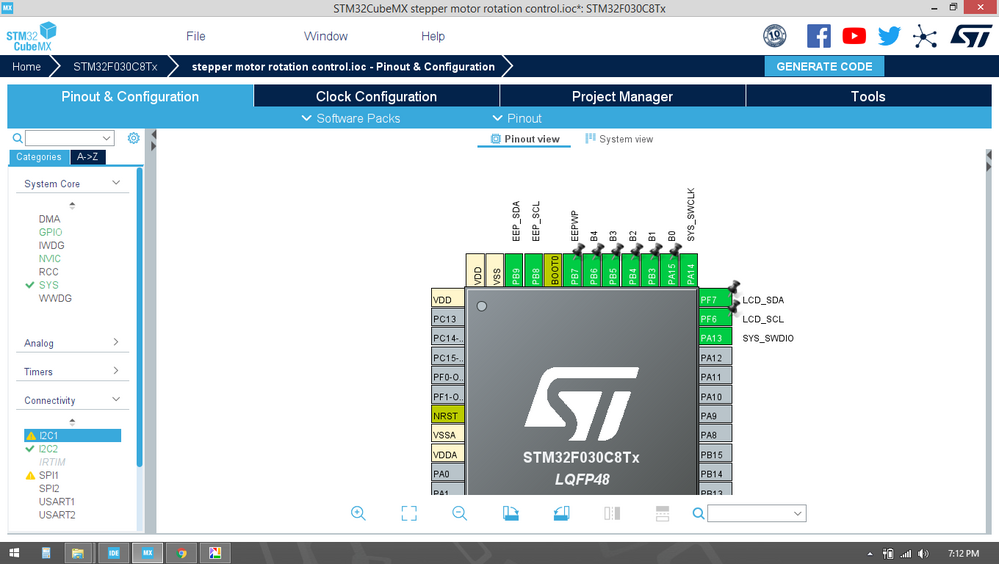This screenshot has width=999, height=564.
Task: Select SPI1 peripheral
Action: point(48,475)
